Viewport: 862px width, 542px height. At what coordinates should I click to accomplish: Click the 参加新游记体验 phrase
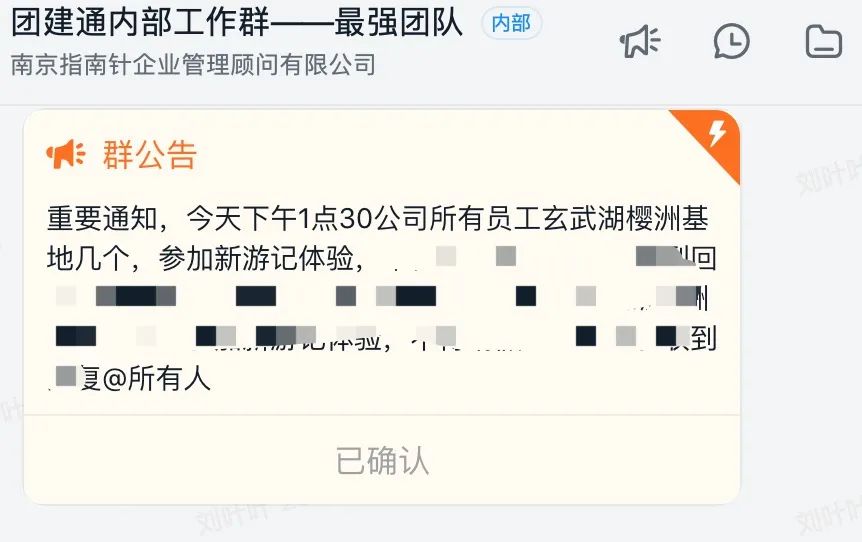(x=256, y=258)
